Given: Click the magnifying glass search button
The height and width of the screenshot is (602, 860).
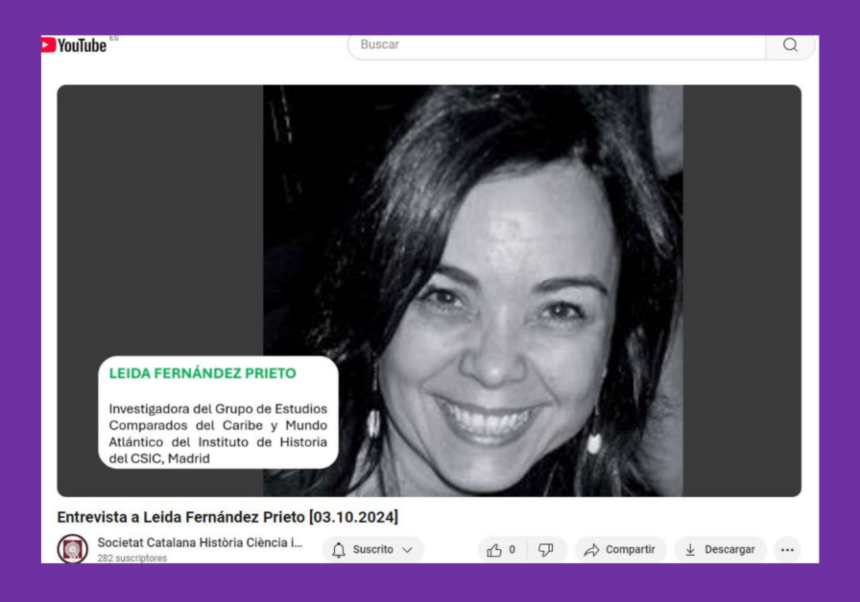Looking at the screenshot, I should pyautogui.click(x=790, y=45).
